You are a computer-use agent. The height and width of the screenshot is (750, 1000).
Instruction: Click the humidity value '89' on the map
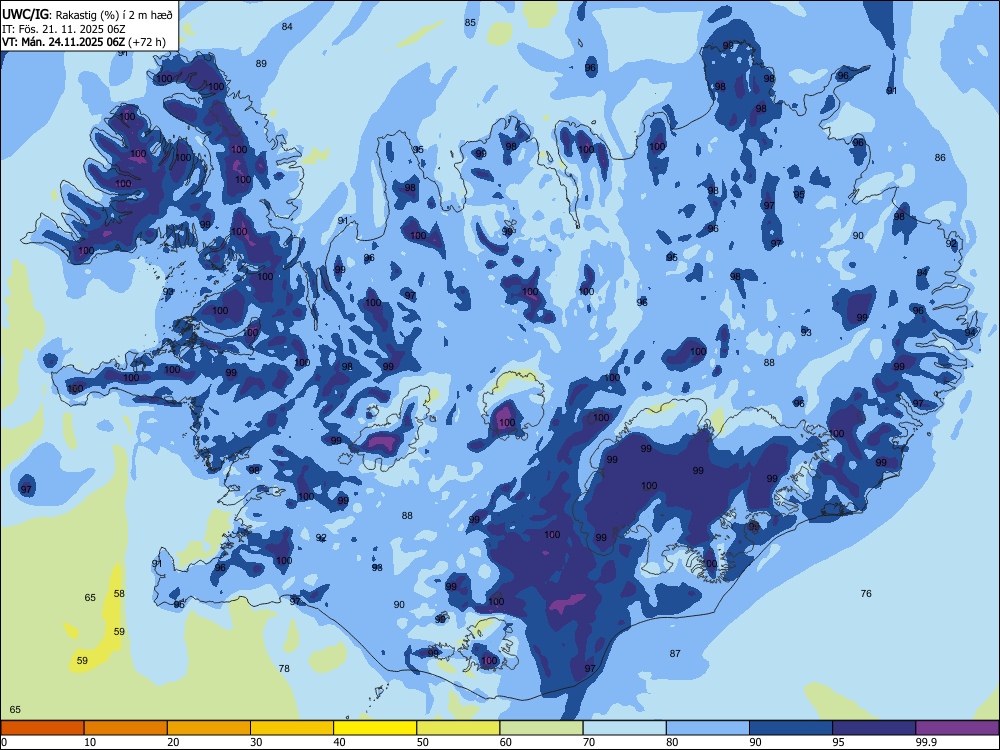coord(261,63)
